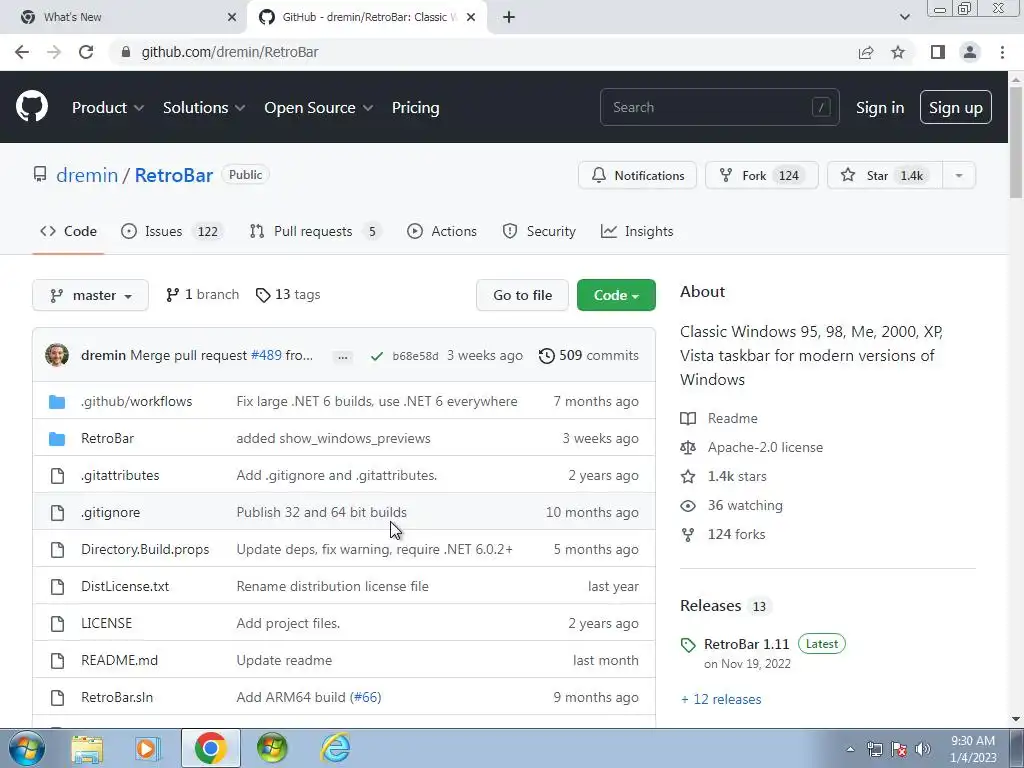The image size is (1024, 768).
Task: Click the Sign up button
Action: pyautogui.click(x=955, y=108)
